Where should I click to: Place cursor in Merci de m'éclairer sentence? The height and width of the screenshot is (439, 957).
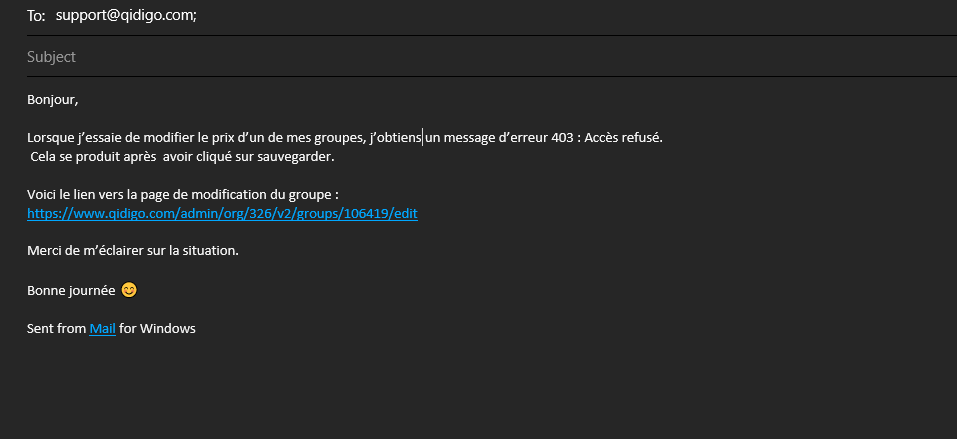[x=132, y=250]
